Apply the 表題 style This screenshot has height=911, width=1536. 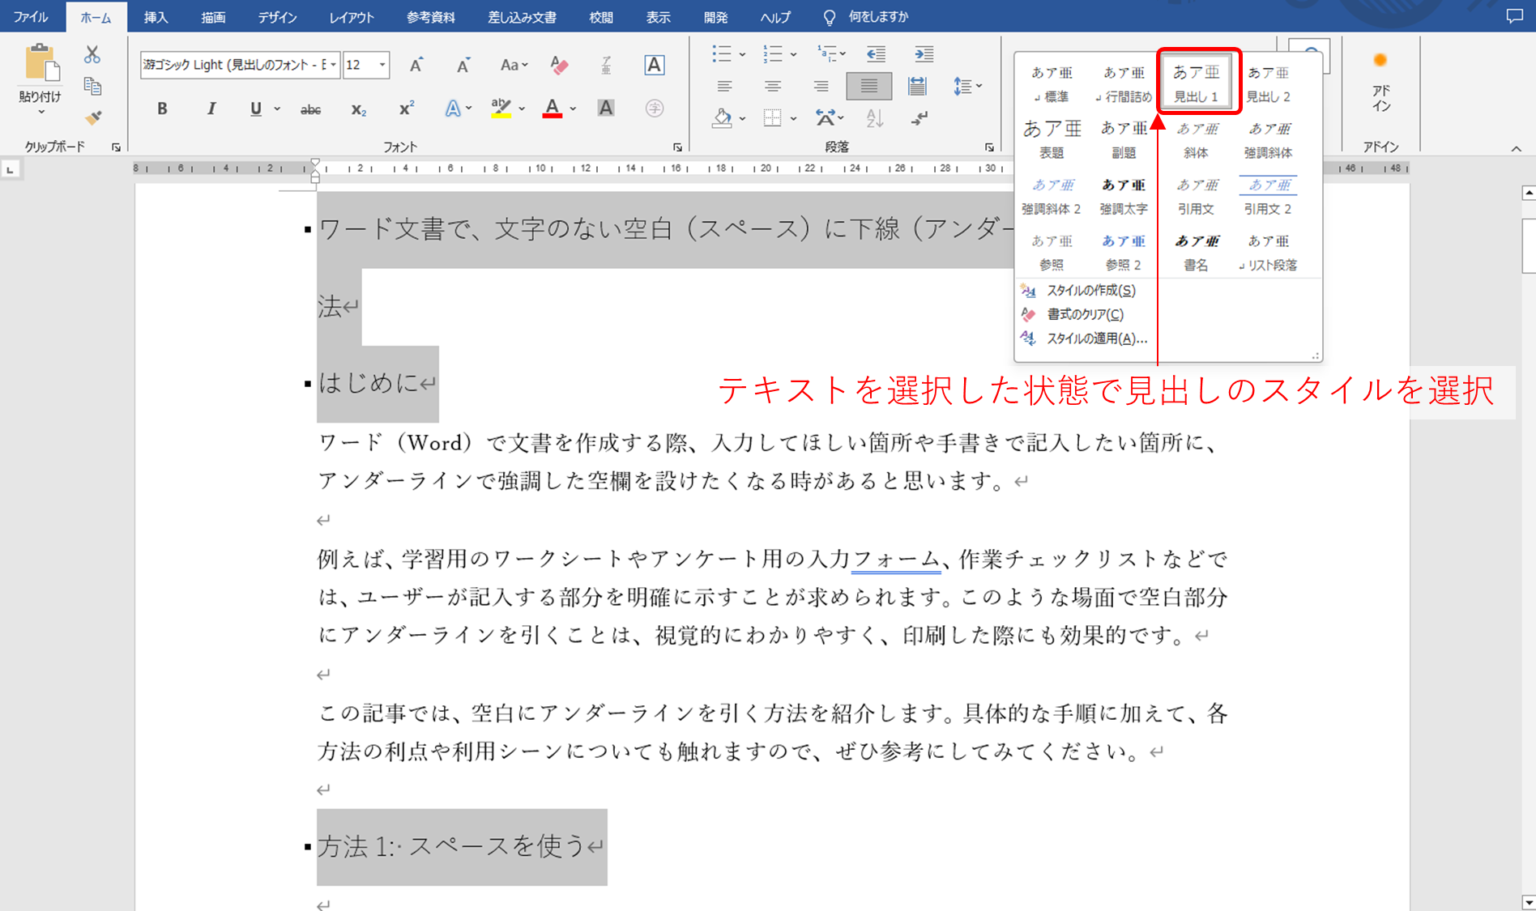(1051, 139)
